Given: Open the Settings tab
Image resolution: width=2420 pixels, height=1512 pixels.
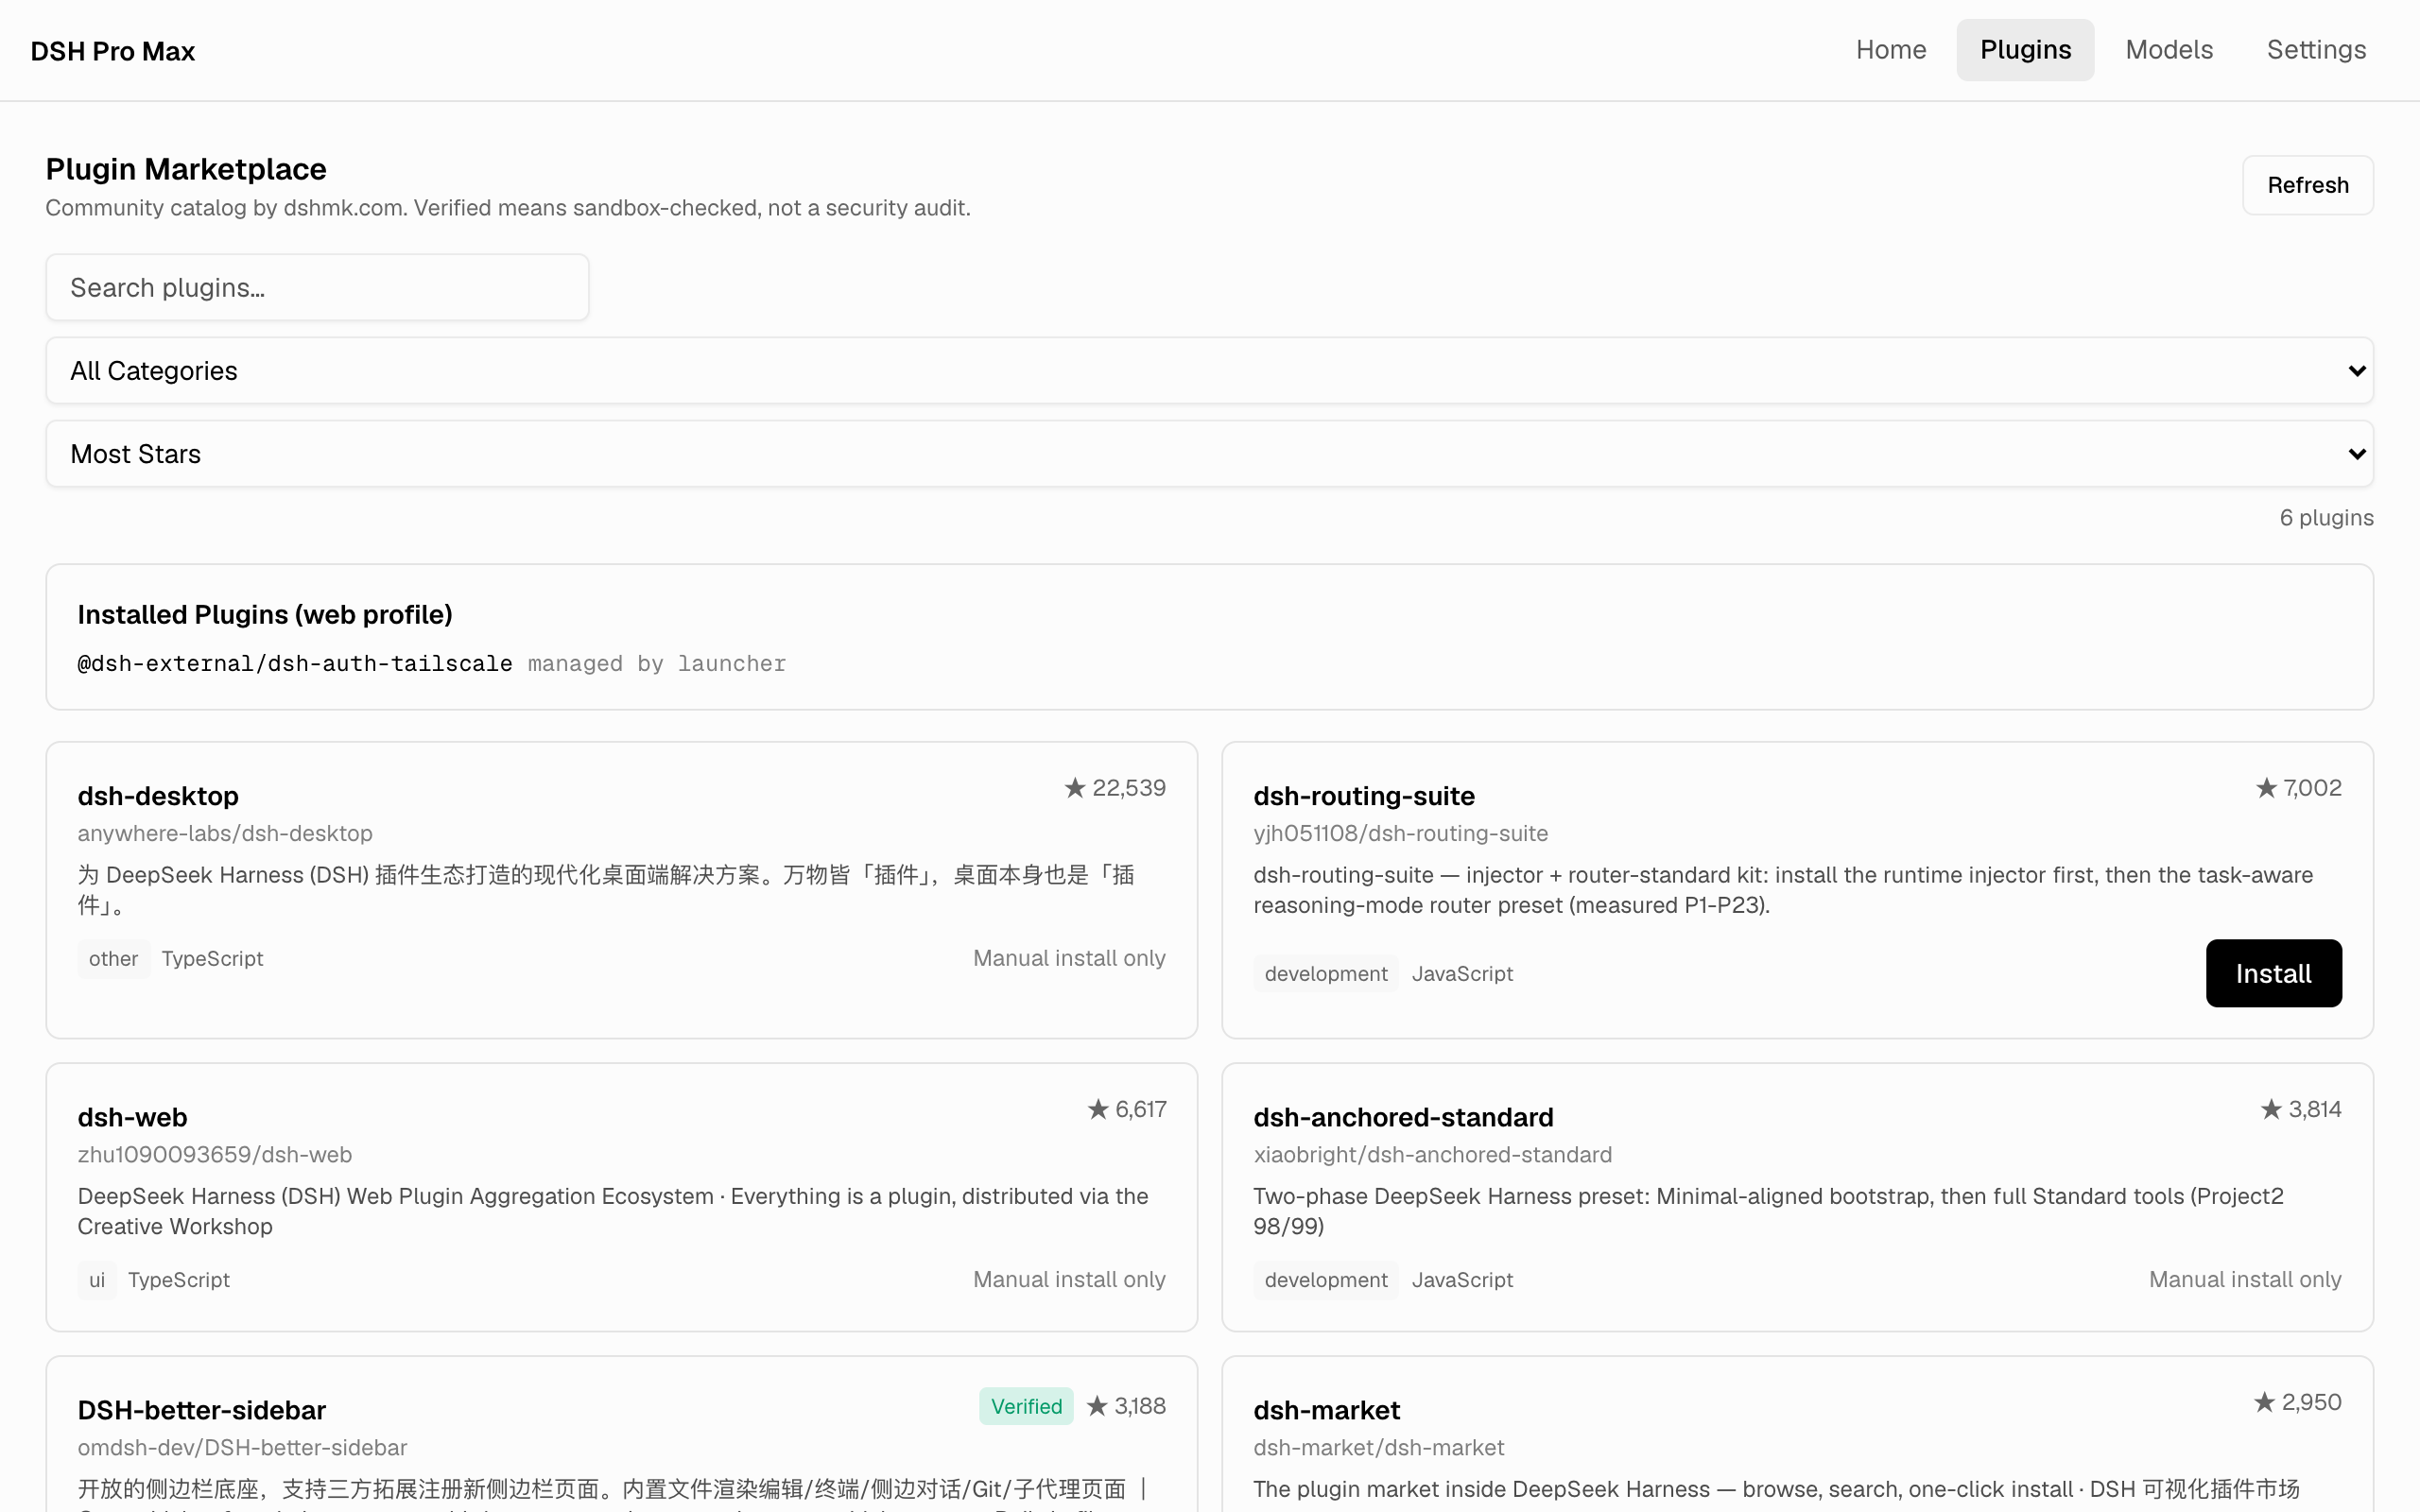Looking at the screenshot, I should tap(2315, 50).
